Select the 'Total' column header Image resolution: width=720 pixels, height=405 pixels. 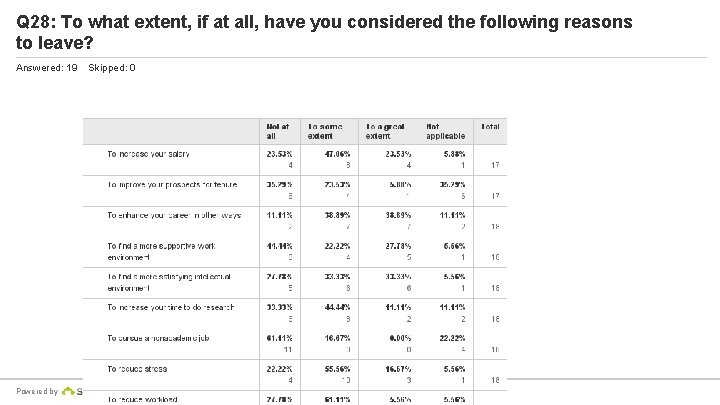click(x=490, y=127)
